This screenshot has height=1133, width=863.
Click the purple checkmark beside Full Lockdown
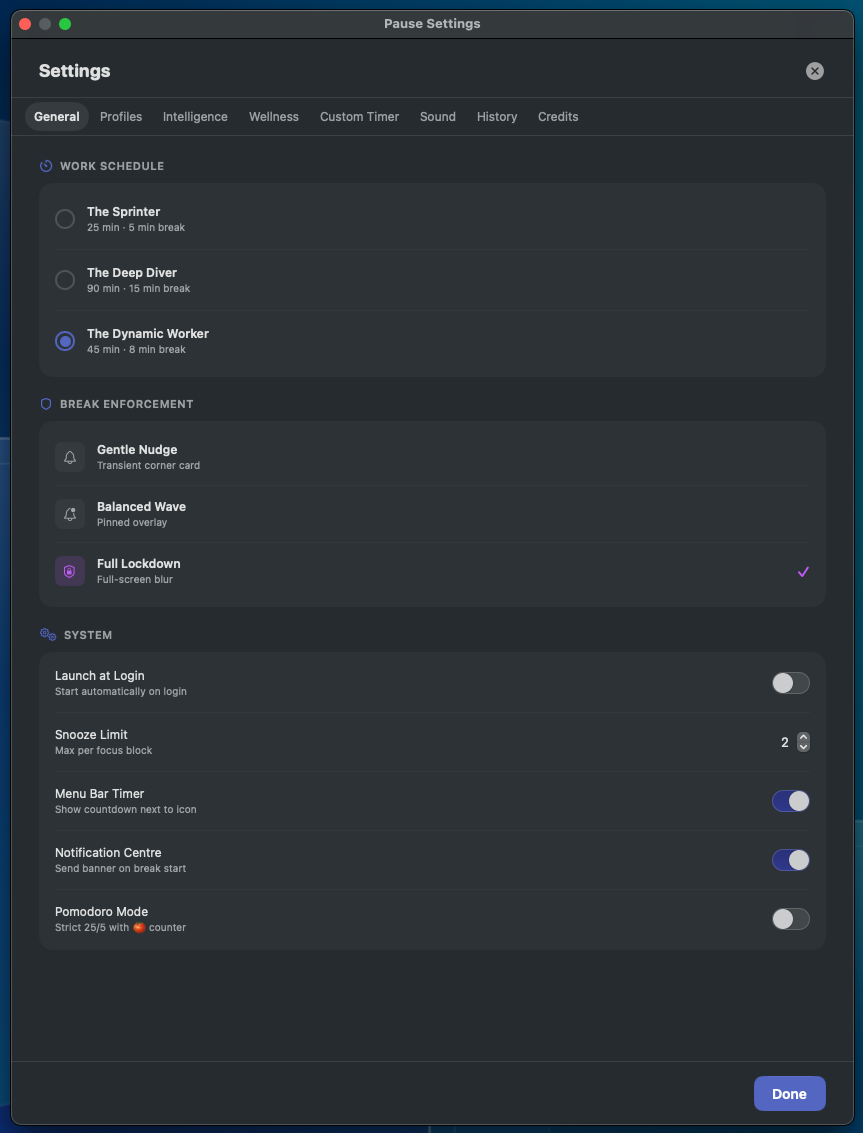803,572
